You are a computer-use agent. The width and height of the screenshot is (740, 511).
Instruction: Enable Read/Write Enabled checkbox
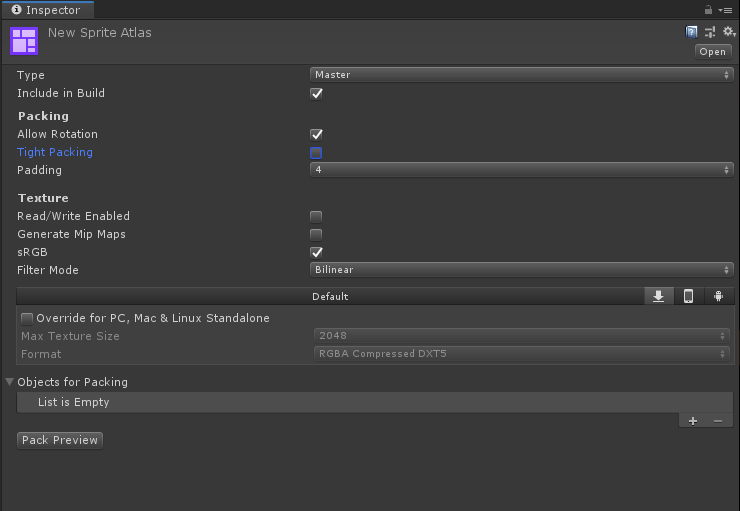[316, 217]
